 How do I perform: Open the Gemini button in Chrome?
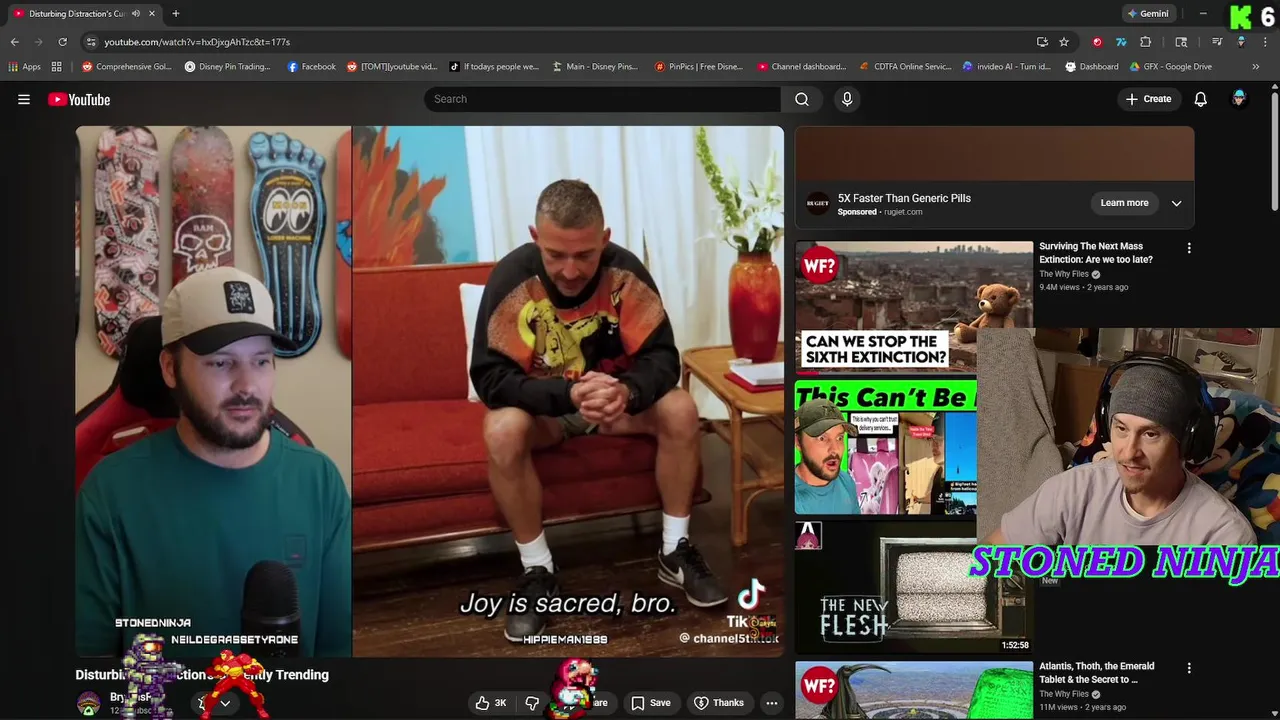1148,14
